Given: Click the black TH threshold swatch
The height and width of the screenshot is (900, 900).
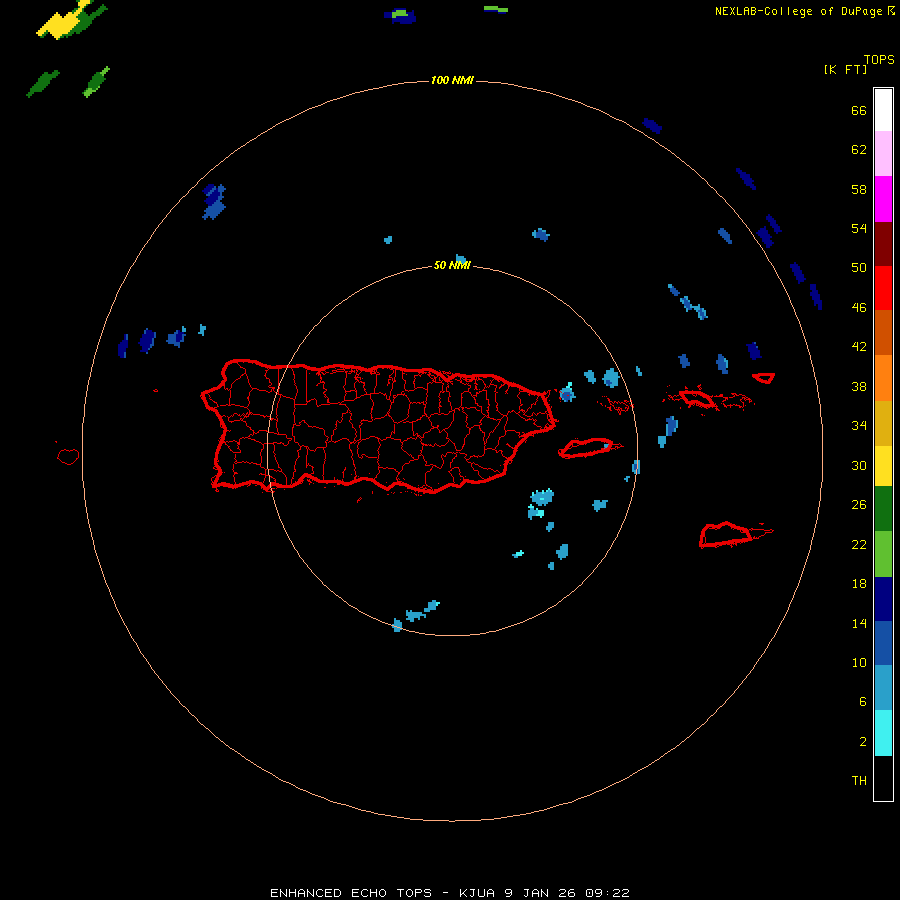Looking at the screenshot, I should [883, 778].
